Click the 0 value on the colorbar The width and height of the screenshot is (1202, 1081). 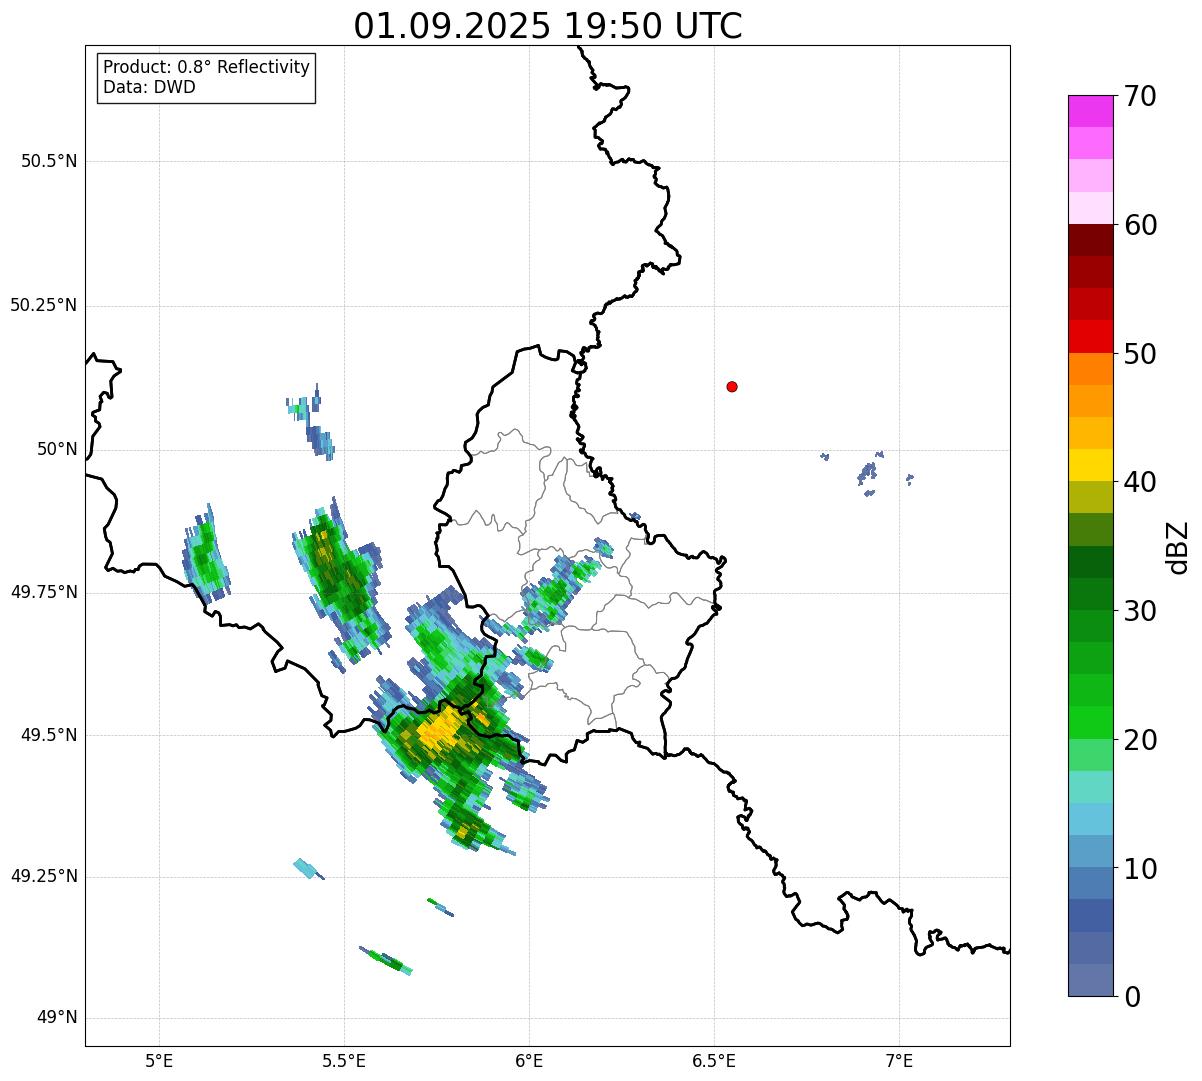[1132, 997]
